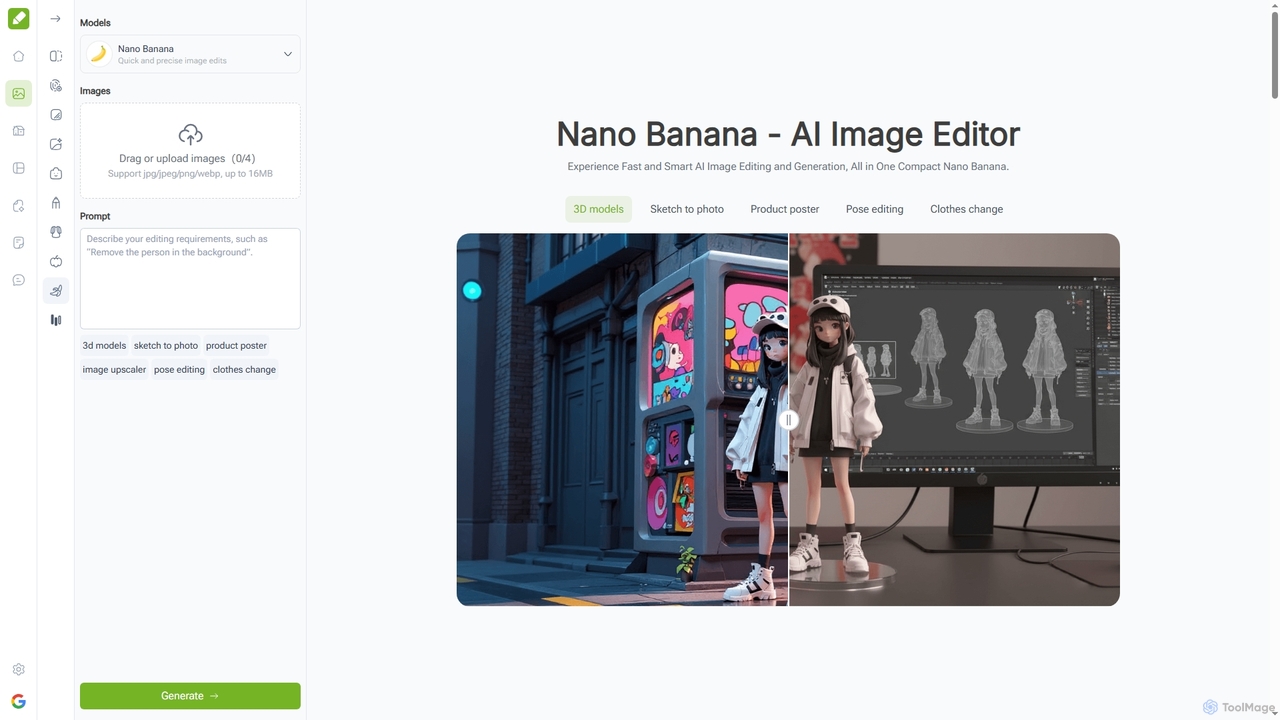Click the before/after comparison slider handle

pyautogui.click(x=788, y=420)
